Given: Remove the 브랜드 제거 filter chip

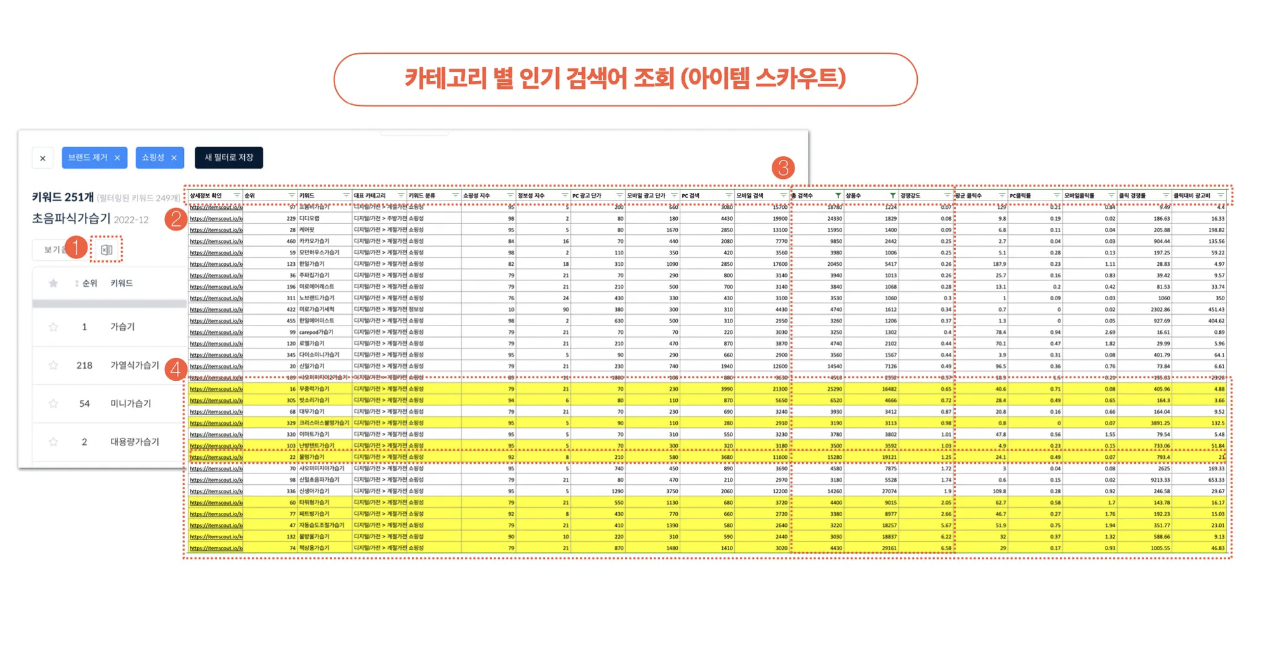Looking at the screenshot, I should click(117, 158).
